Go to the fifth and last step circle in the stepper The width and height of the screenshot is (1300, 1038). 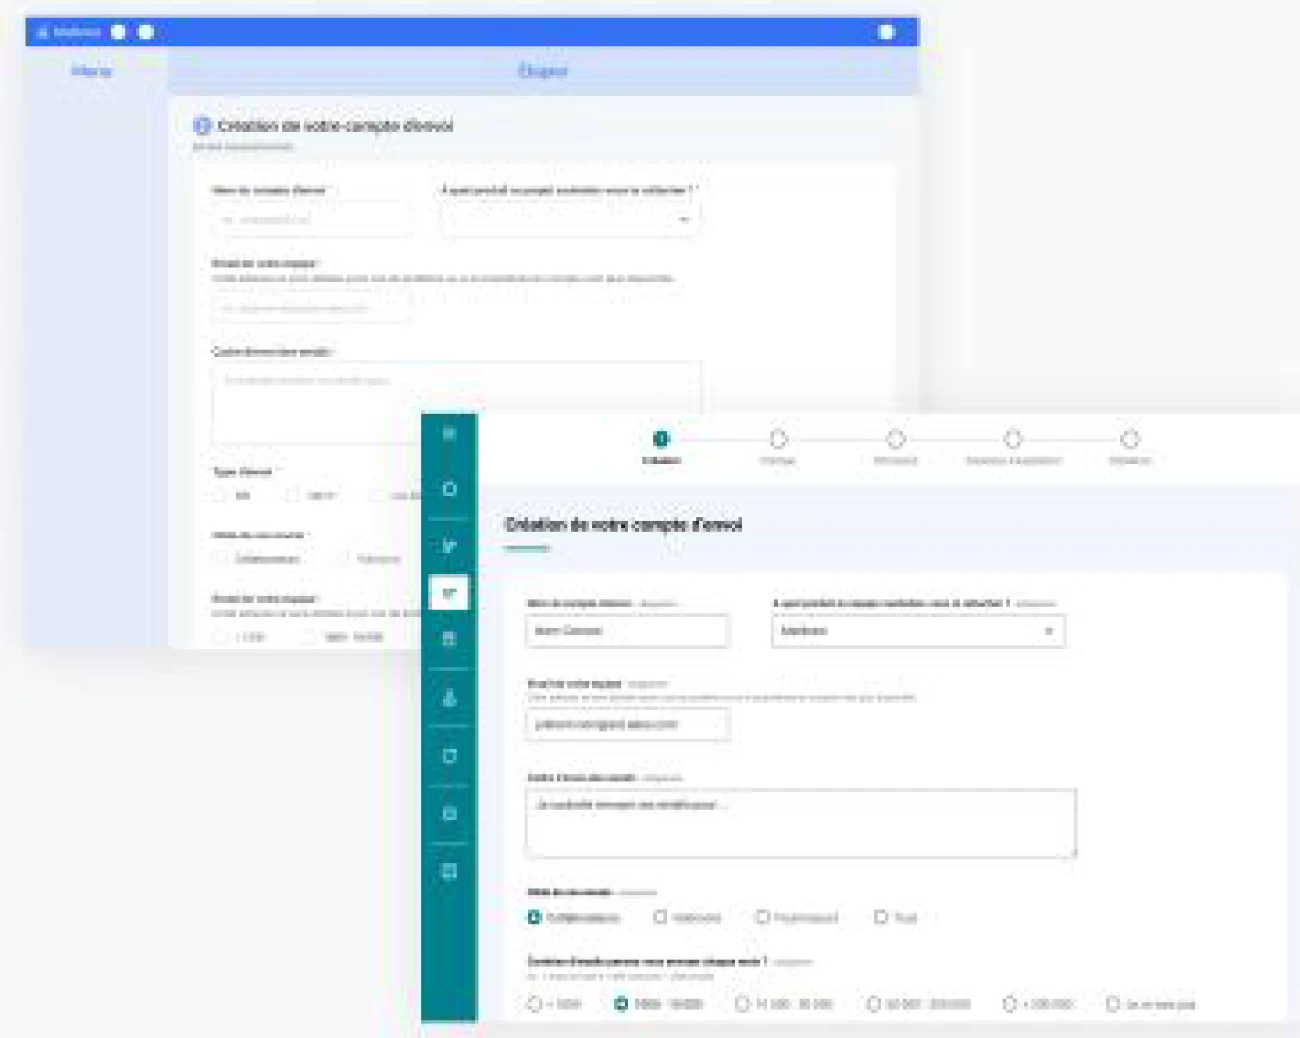click(x=1130, y=439)
